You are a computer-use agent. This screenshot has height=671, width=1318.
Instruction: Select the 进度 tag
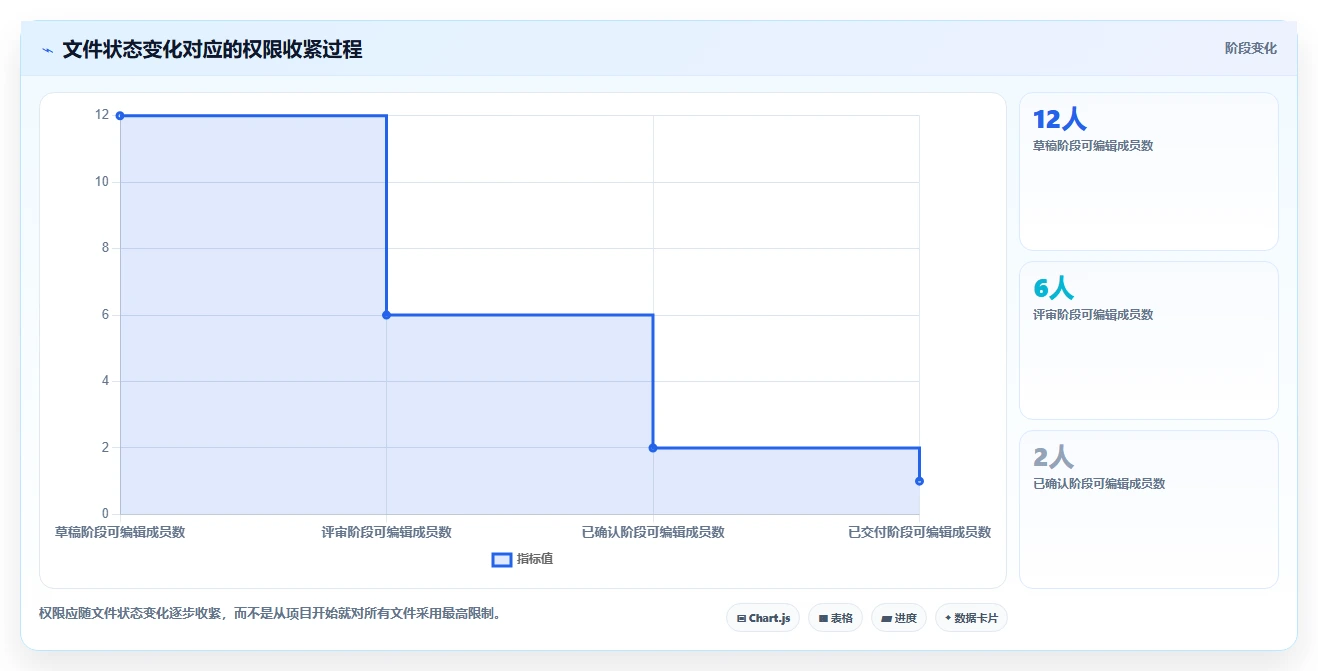(x=899, y=618)
